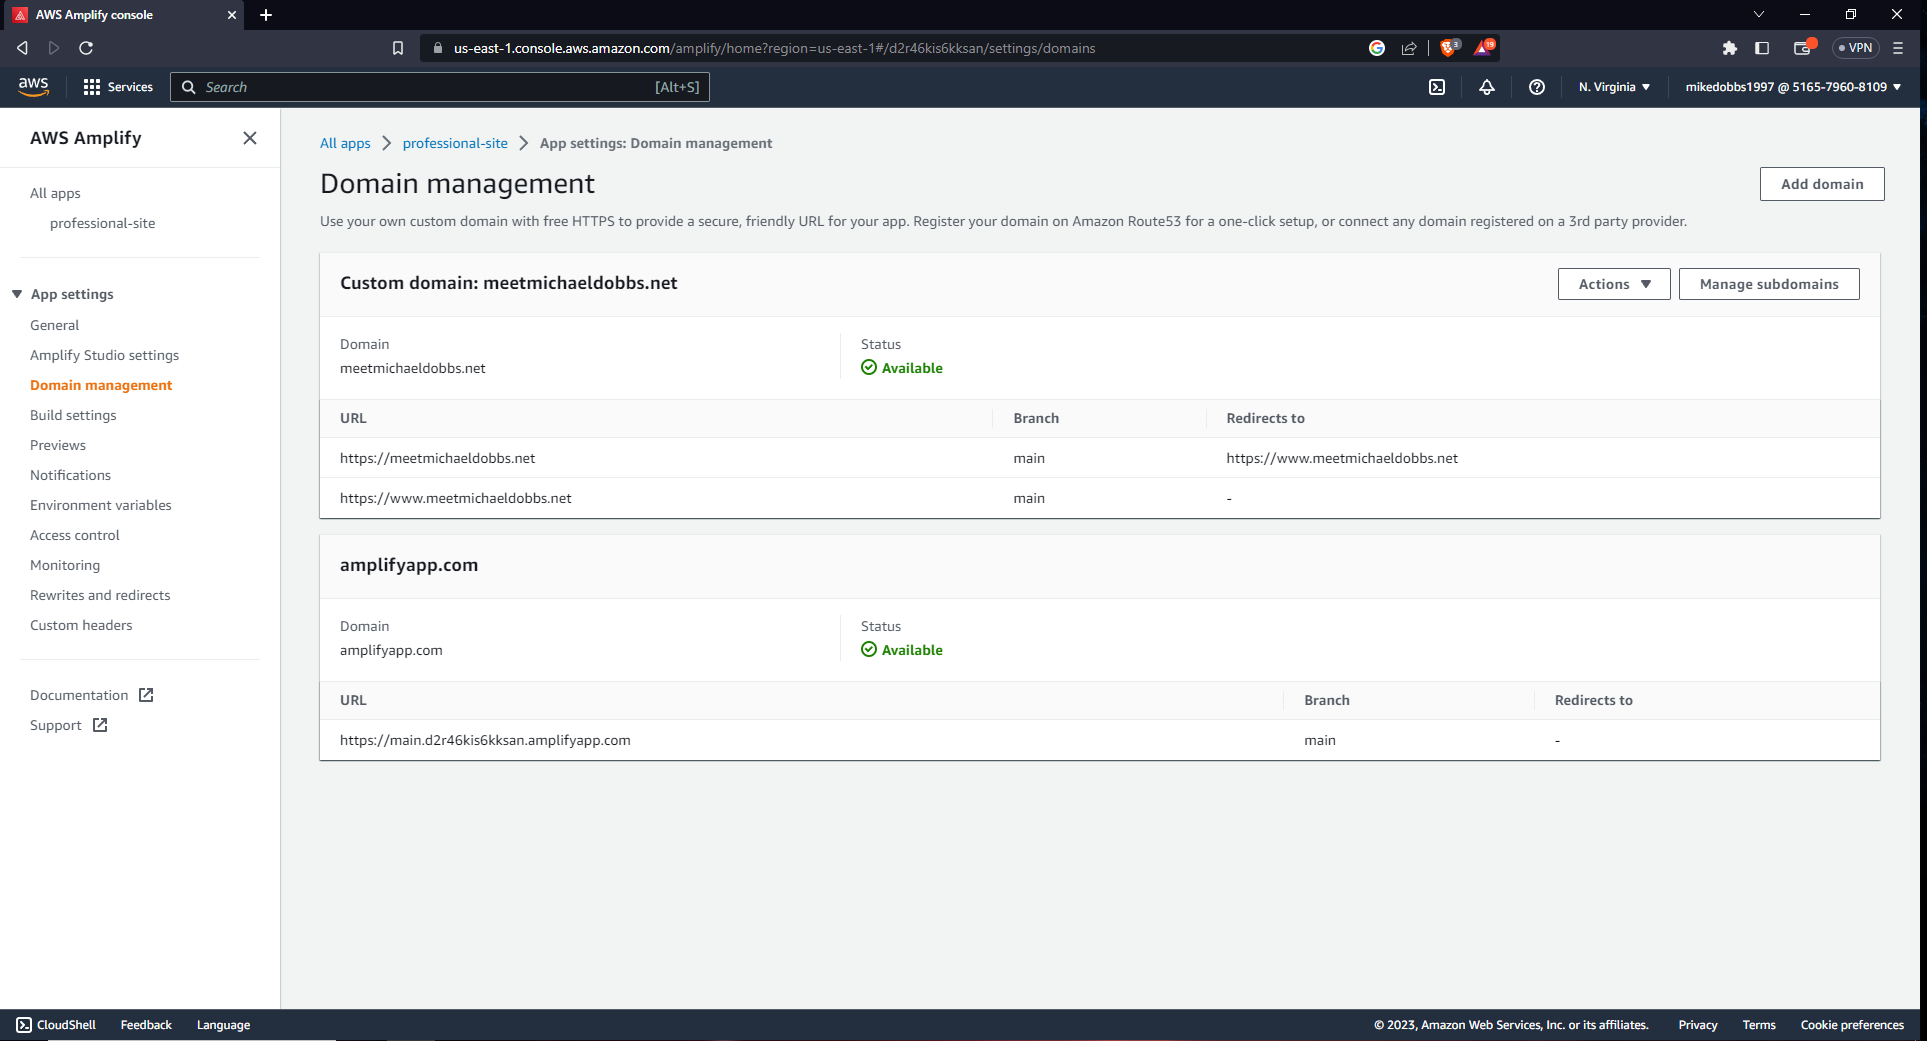Open AWS CloudShell icon in top navbar
The width and height of the screenshot is (1927, 1041).
coord(1437,87)
